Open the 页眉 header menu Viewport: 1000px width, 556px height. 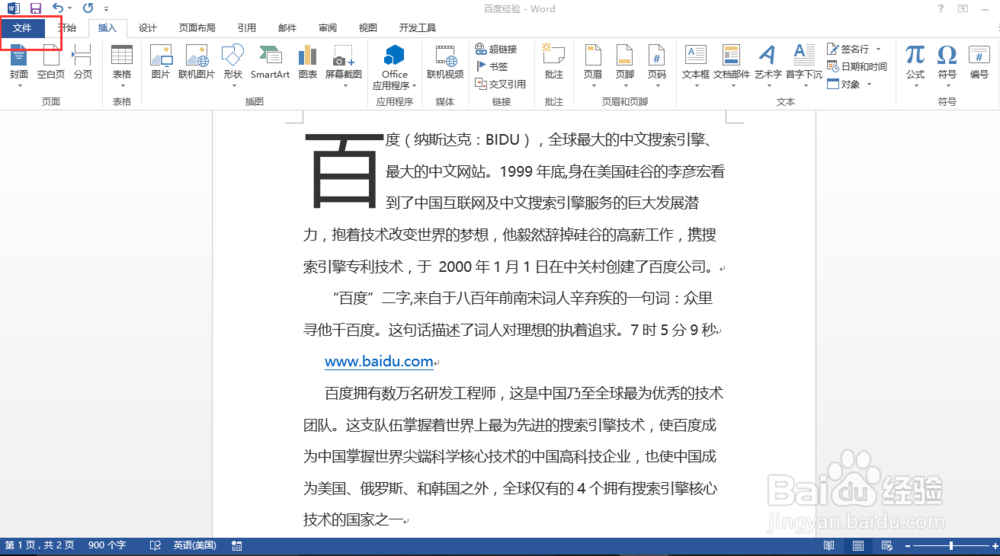(x=593, y=64)
